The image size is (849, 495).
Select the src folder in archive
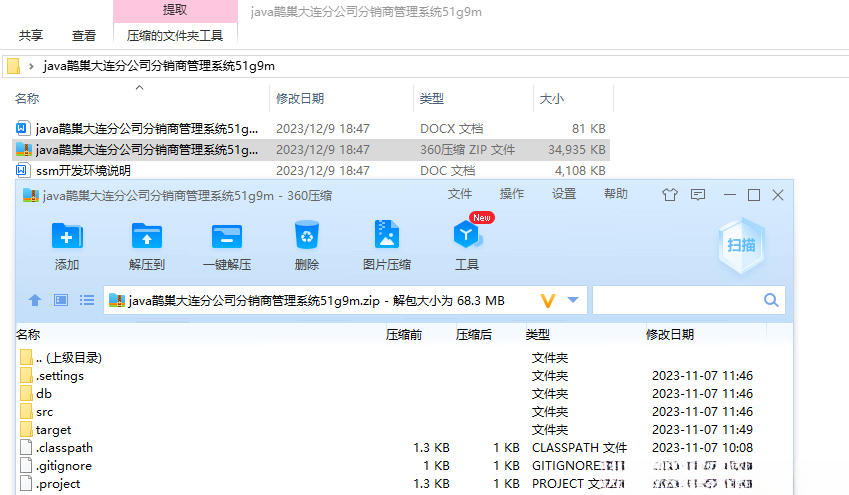(44, 412)
